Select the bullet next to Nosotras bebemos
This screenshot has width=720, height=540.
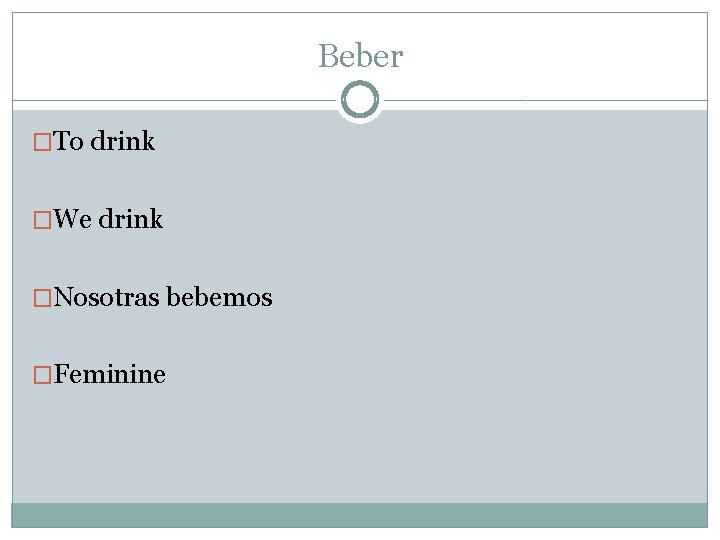42,298
